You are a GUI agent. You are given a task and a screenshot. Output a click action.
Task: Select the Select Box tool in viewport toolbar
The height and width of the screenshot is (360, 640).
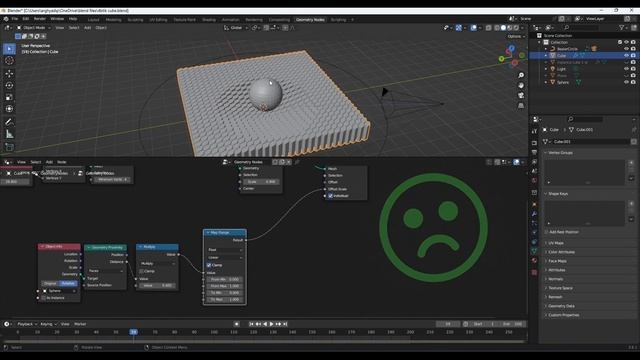9,49
